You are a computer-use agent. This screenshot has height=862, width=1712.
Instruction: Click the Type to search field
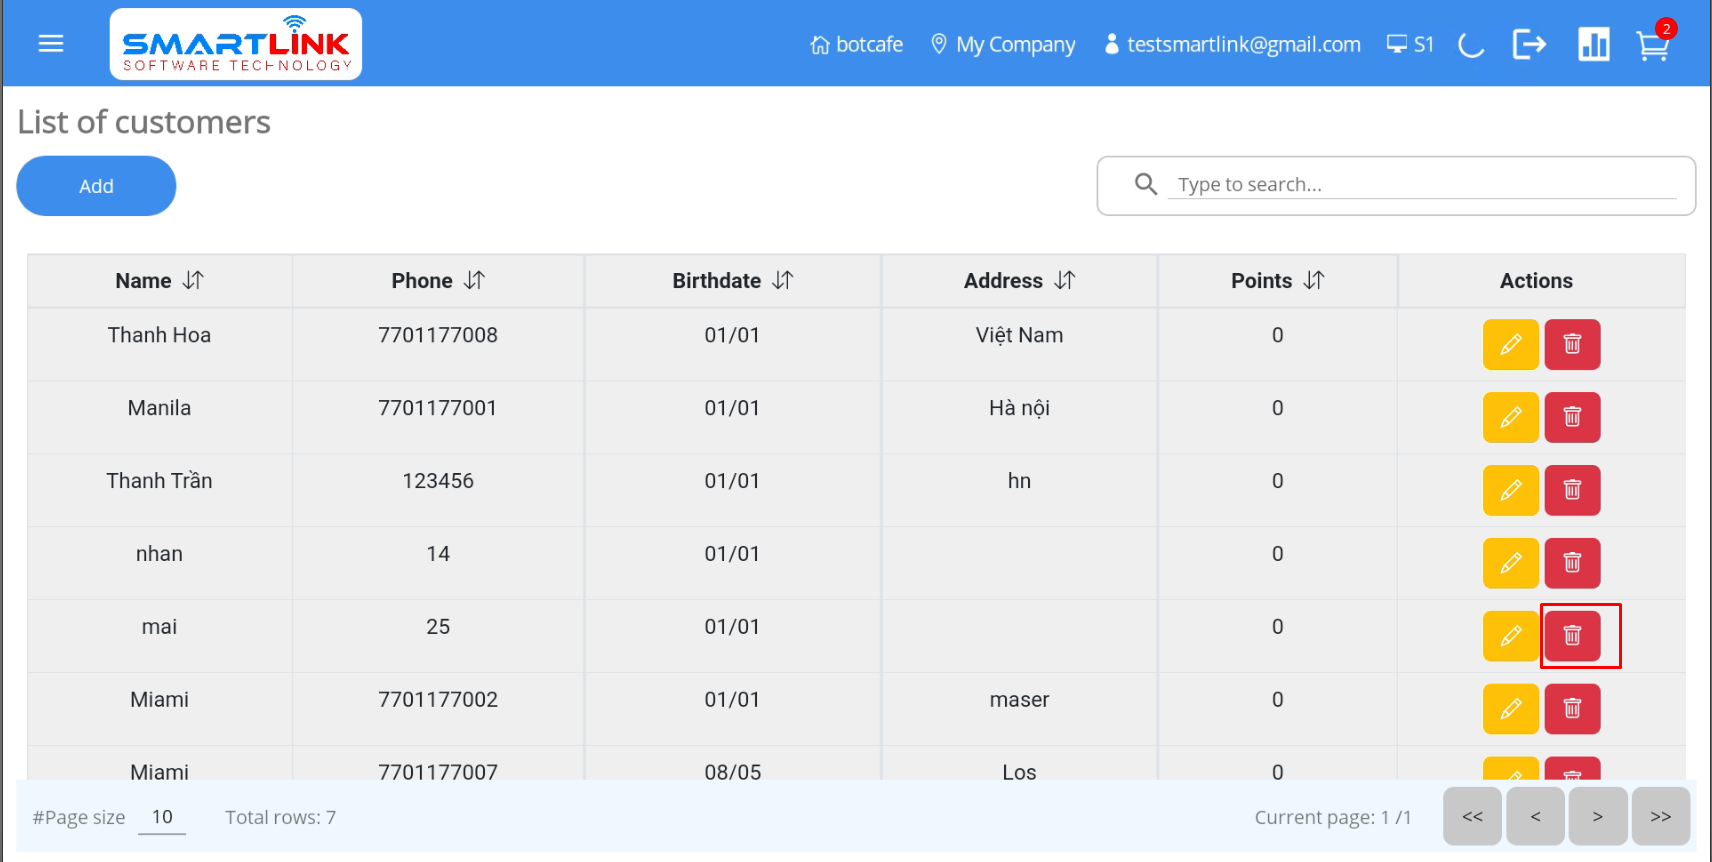pos(1420,185)
